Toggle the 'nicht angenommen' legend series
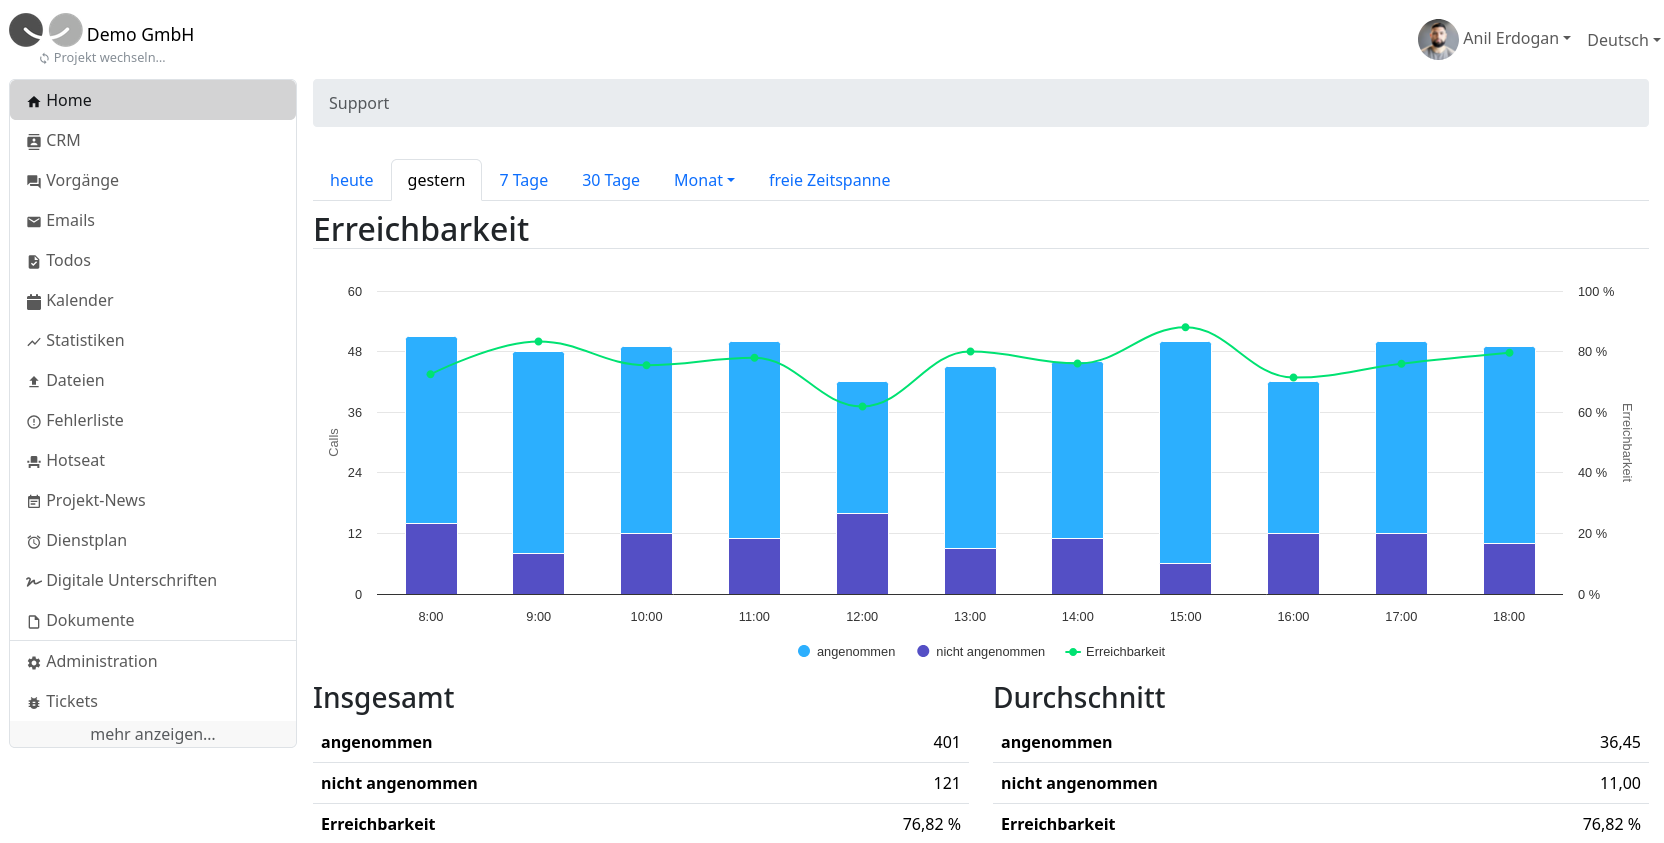The height and width of the screenshot is (843, 1664). point(980,652)
